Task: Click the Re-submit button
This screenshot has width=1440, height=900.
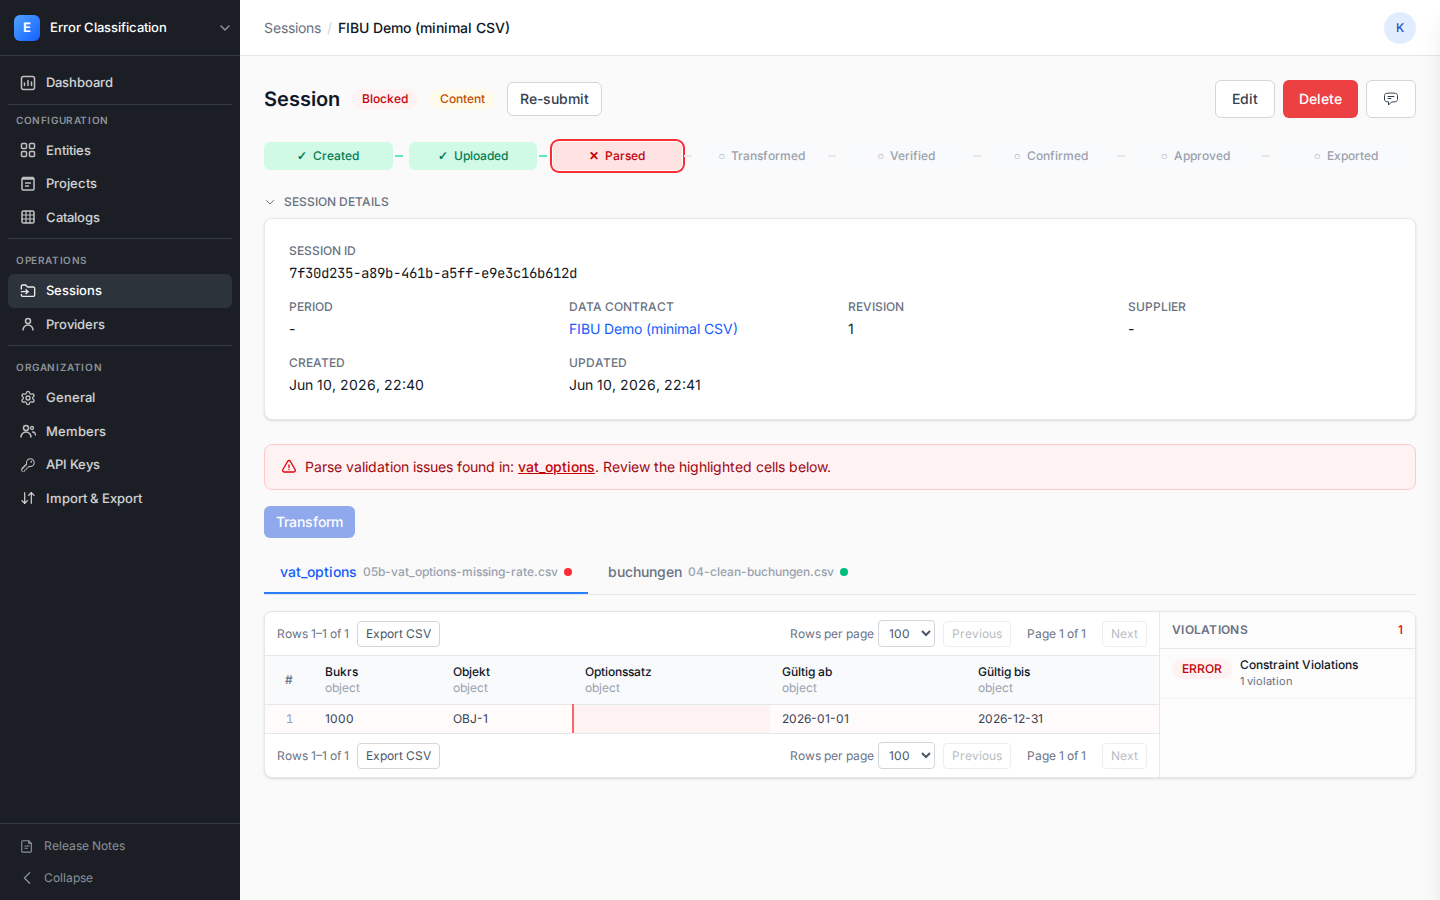Action: click(x=554, y=99)
